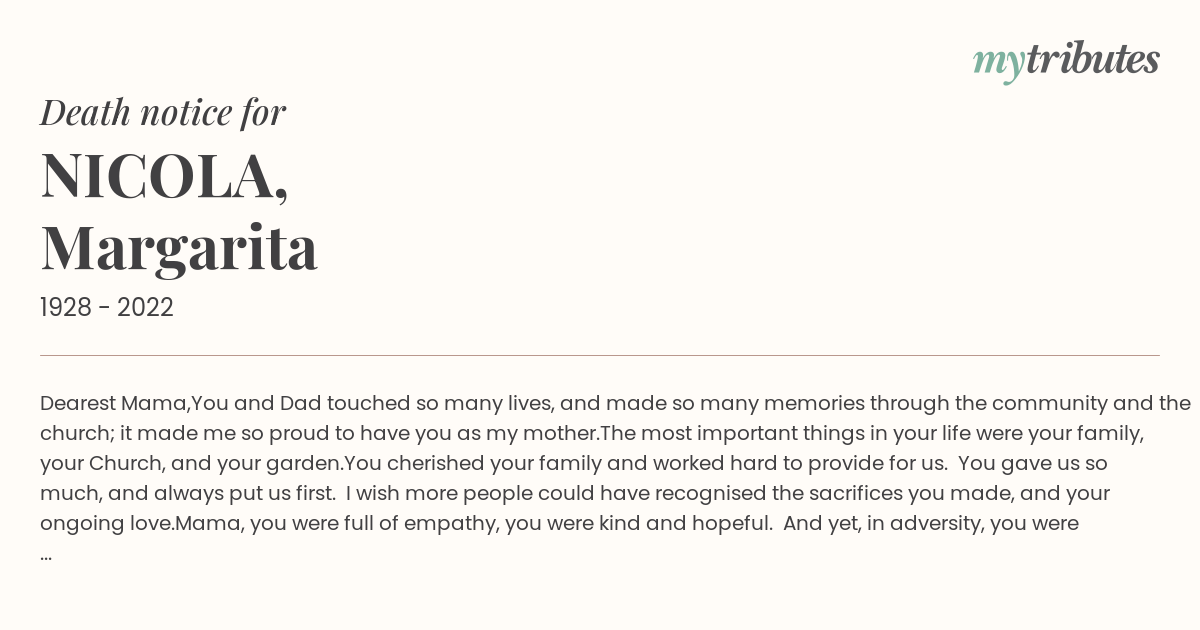This screenshot has width=1200, height=630.
Task: Click the green "my" part of the logo
Action: 998,64
